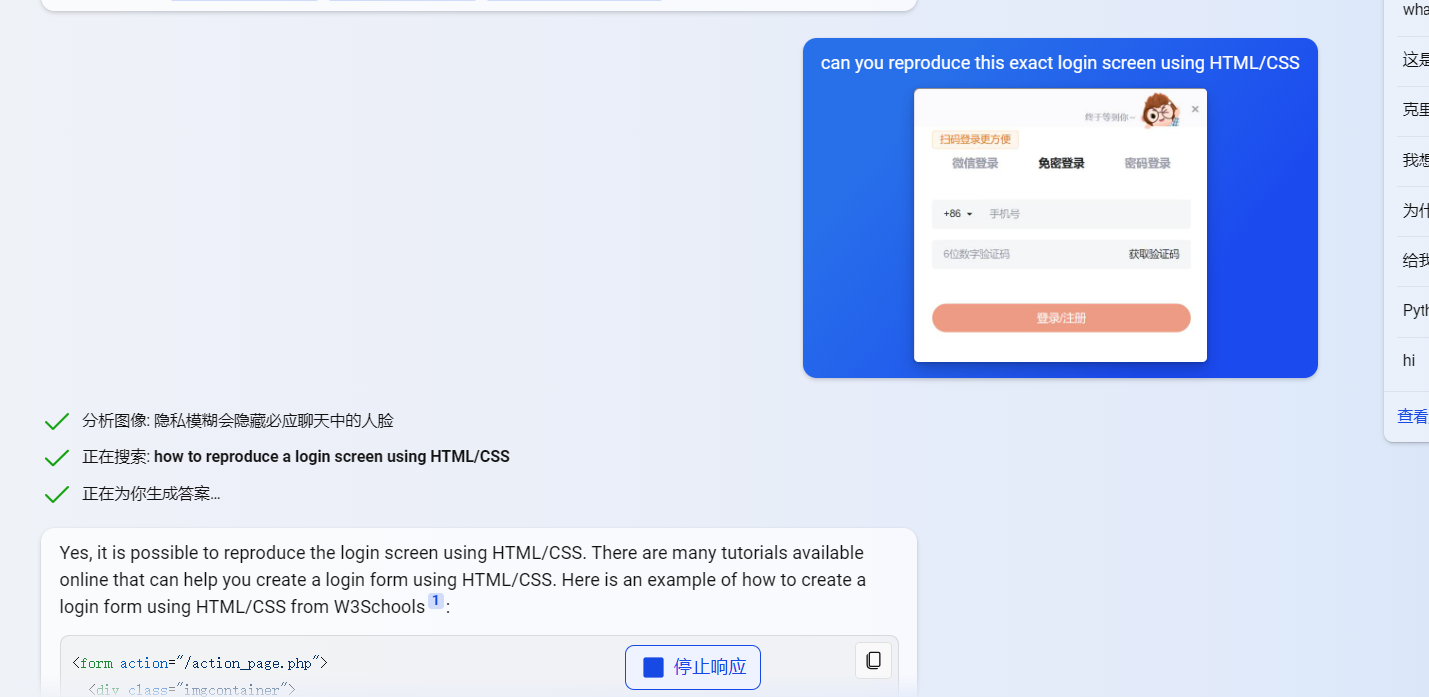Click the X icon in the login screenshot
Image resolution: width=1429 pixels, height=697 pixels.
[1195, 109]
